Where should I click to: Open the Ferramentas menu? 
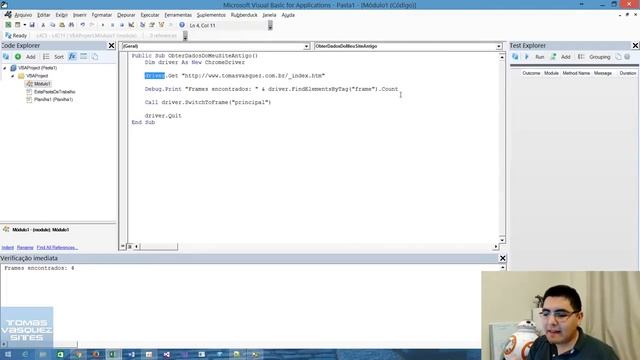[178, 15]
